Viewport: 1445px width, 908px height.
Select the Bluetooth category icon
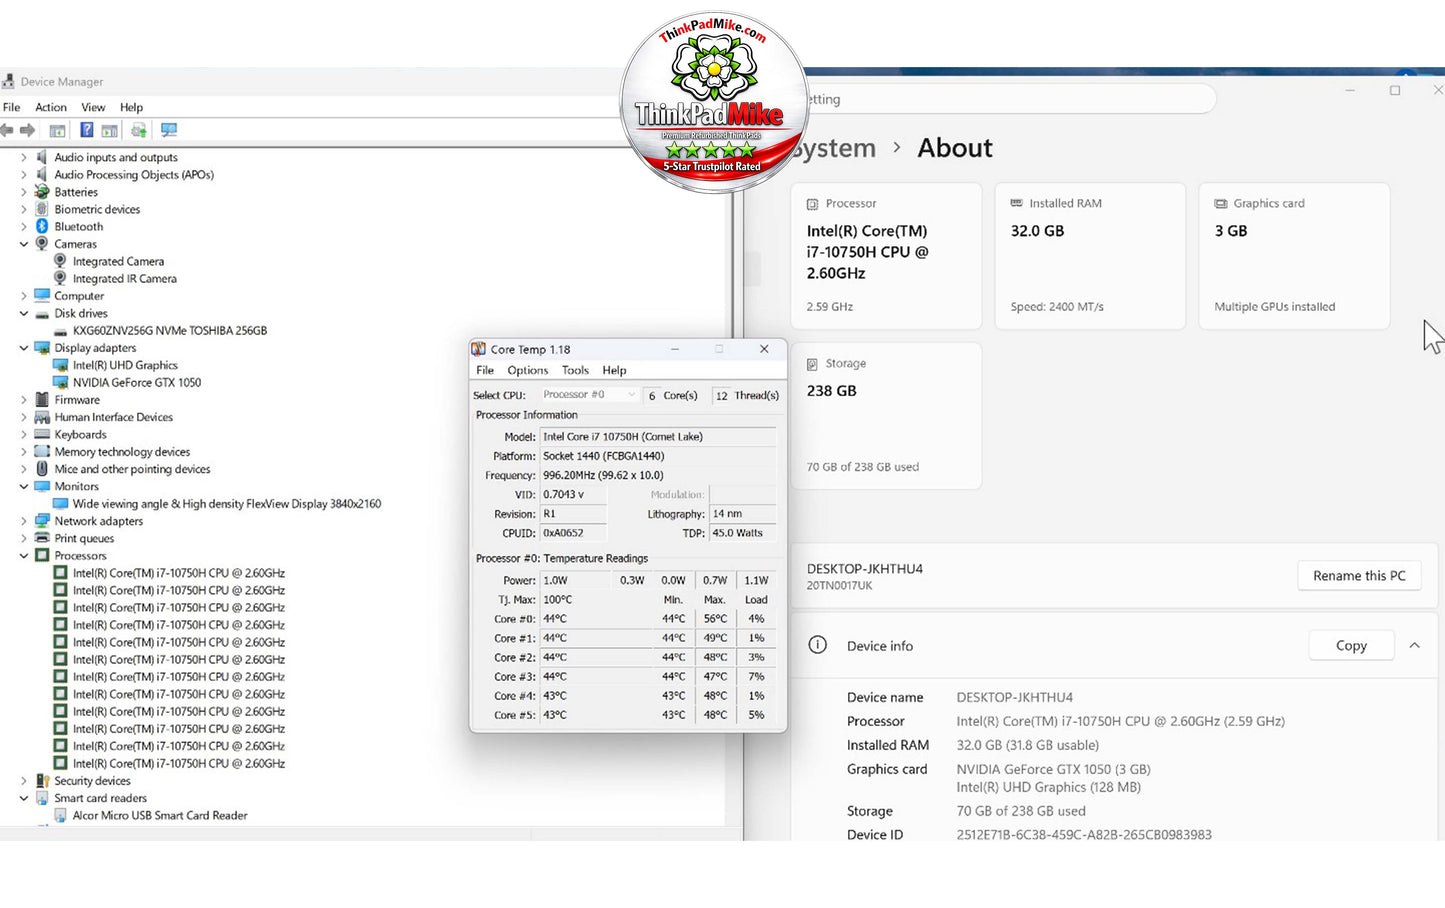(42, 227)
